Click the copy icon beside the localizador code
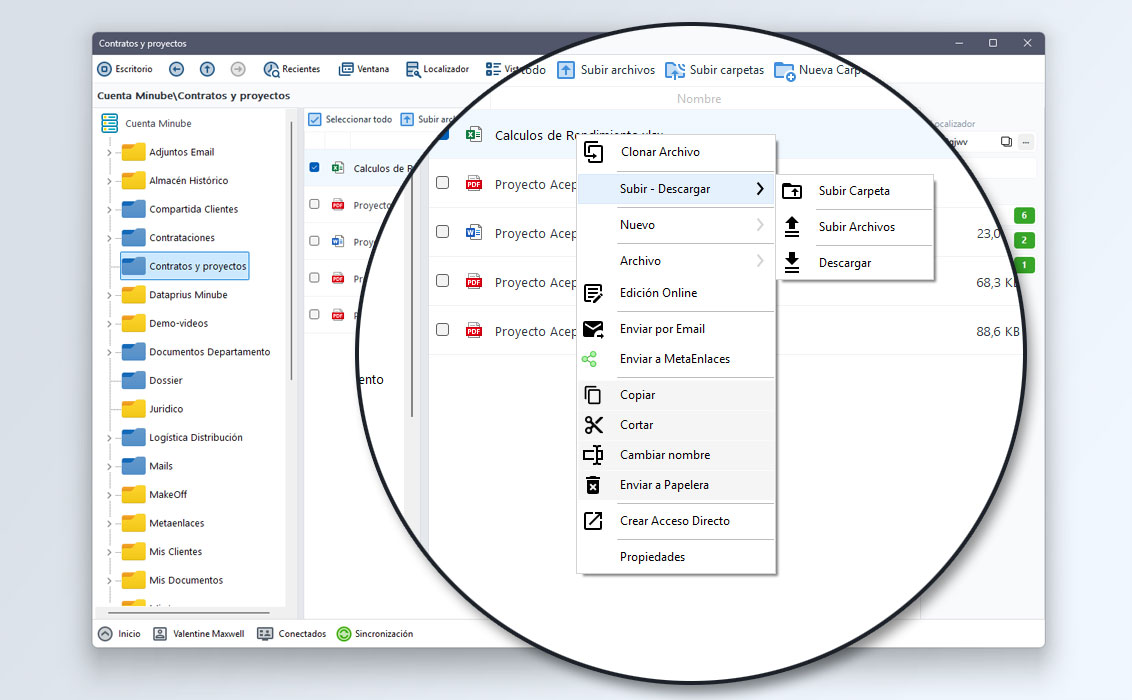The height and width of the screenshot is (700, 1132). coord(1006,141)
